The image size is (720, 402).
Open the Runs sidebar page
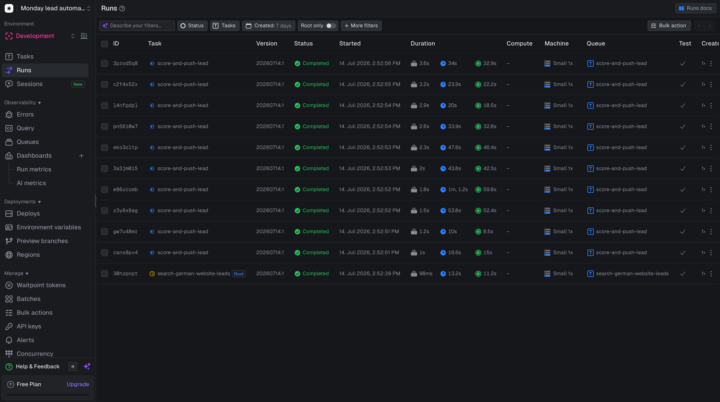[x=45, y=70]
